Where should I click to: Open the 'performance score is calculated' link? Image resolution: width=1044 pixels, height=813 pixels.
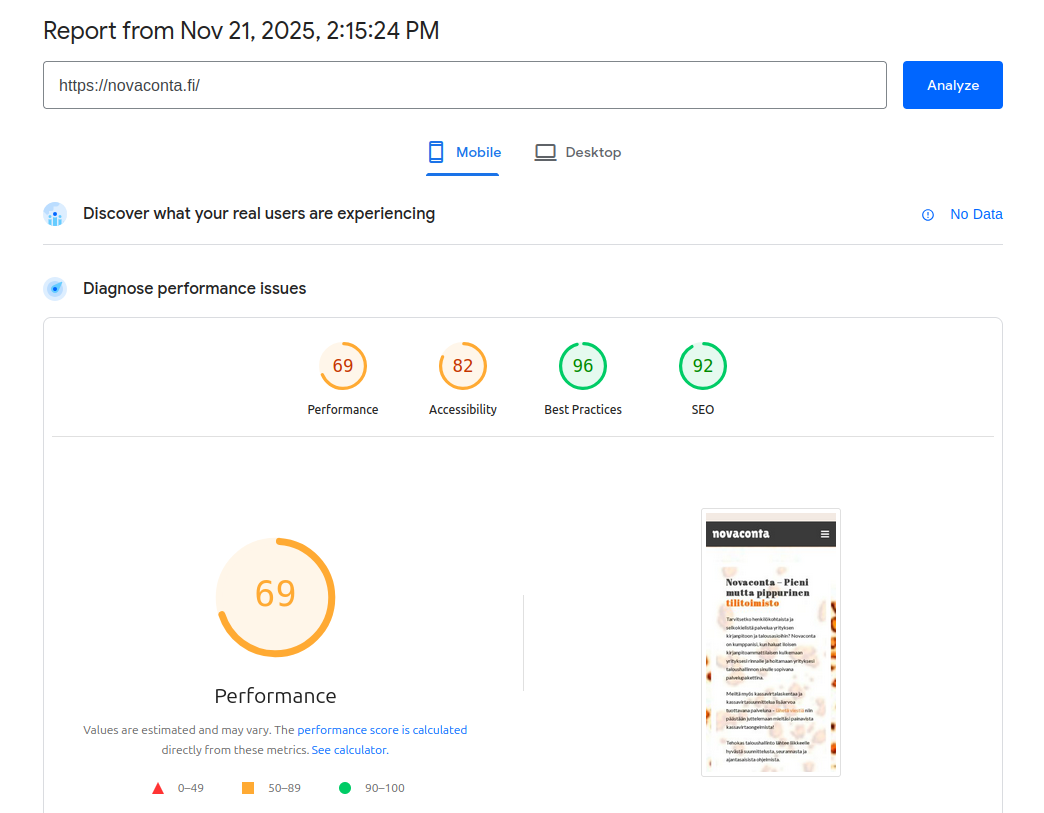click(382, 730)
